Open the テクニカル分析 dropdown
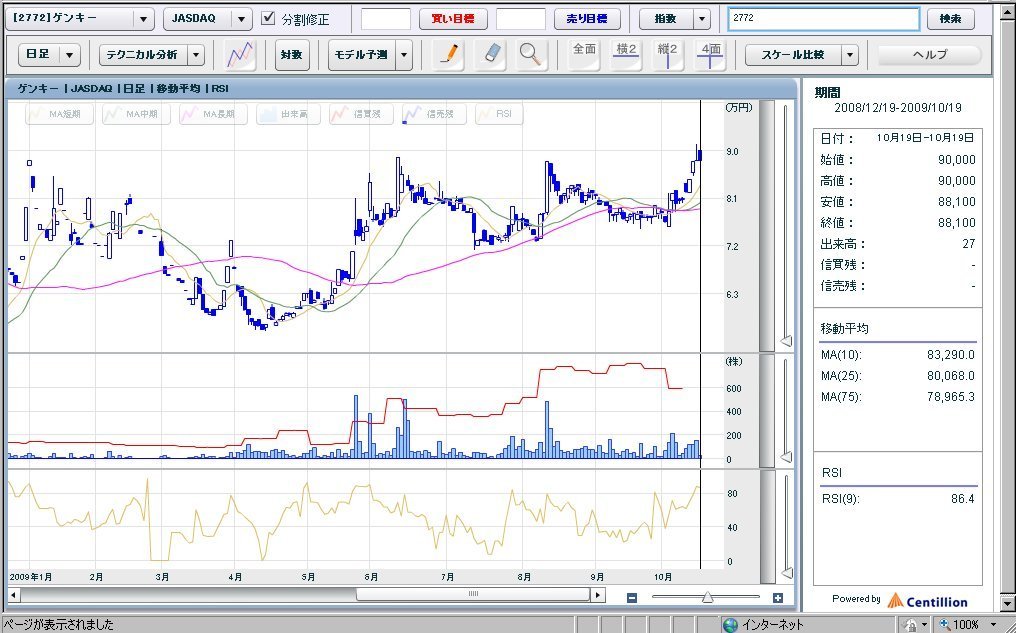 [x=196, y=56]
